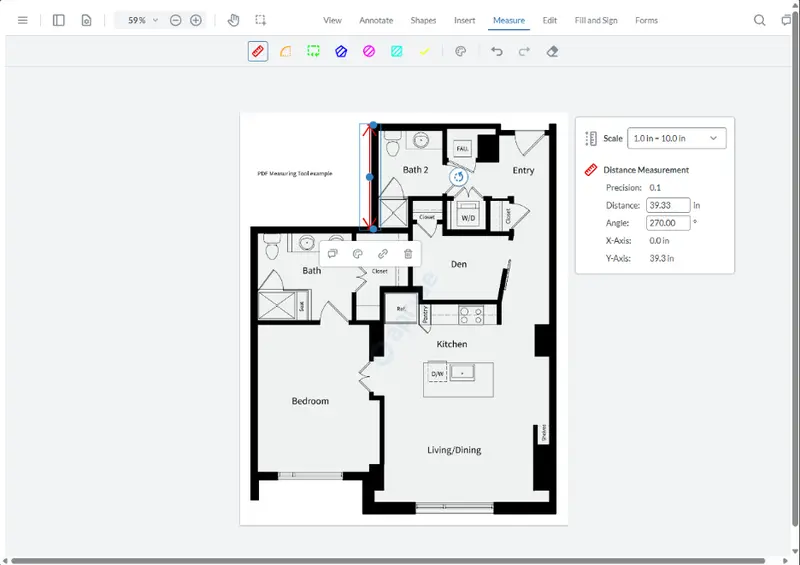Open the search magnifier
Screen dimensions: 800x565
point(759,20)
